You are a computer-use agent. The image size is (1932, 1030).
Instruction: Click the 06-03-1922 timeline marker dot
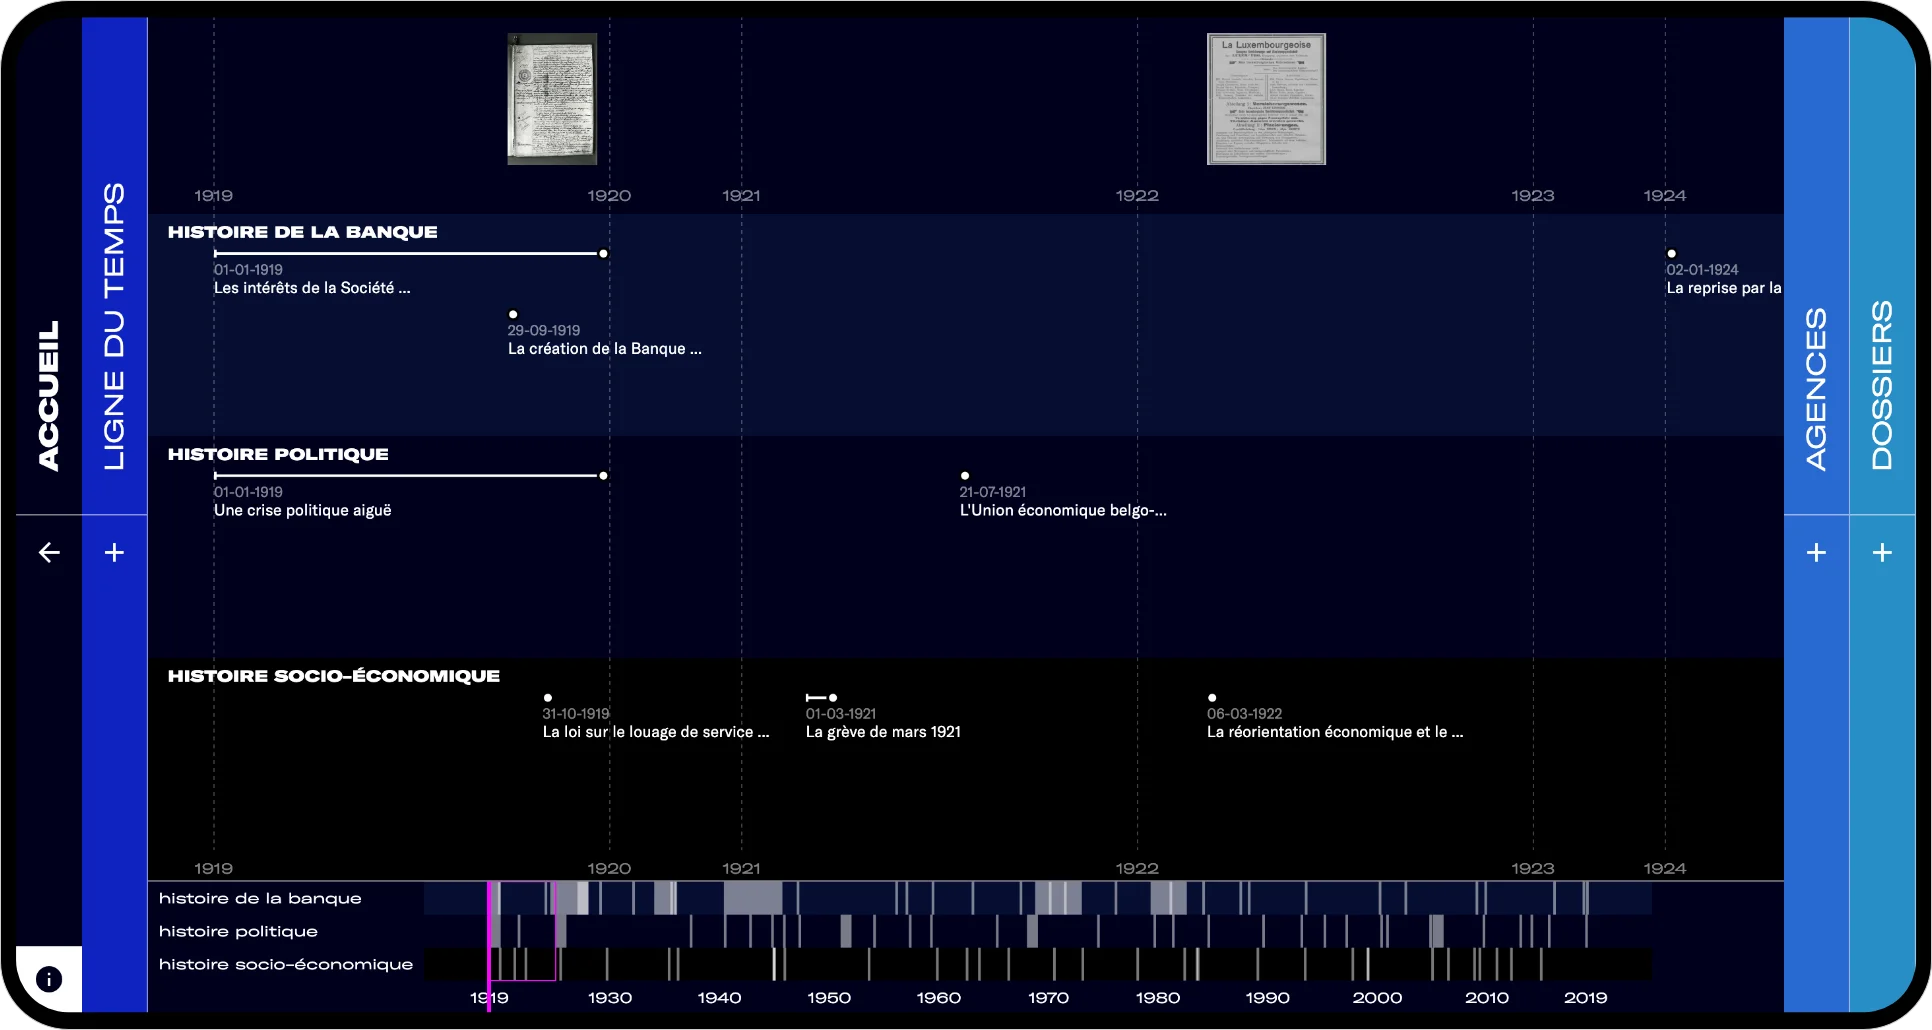point(1212,698)
